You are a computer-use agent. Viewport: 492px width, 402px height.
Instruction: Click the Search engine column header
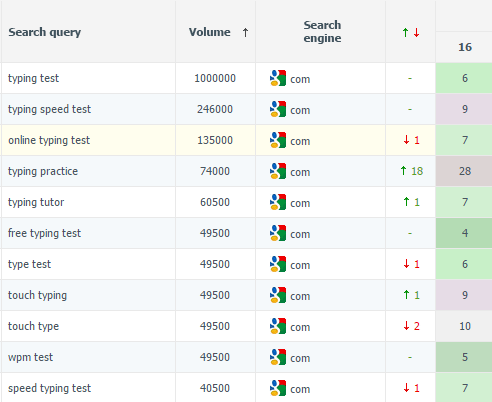tap(322, 31)
